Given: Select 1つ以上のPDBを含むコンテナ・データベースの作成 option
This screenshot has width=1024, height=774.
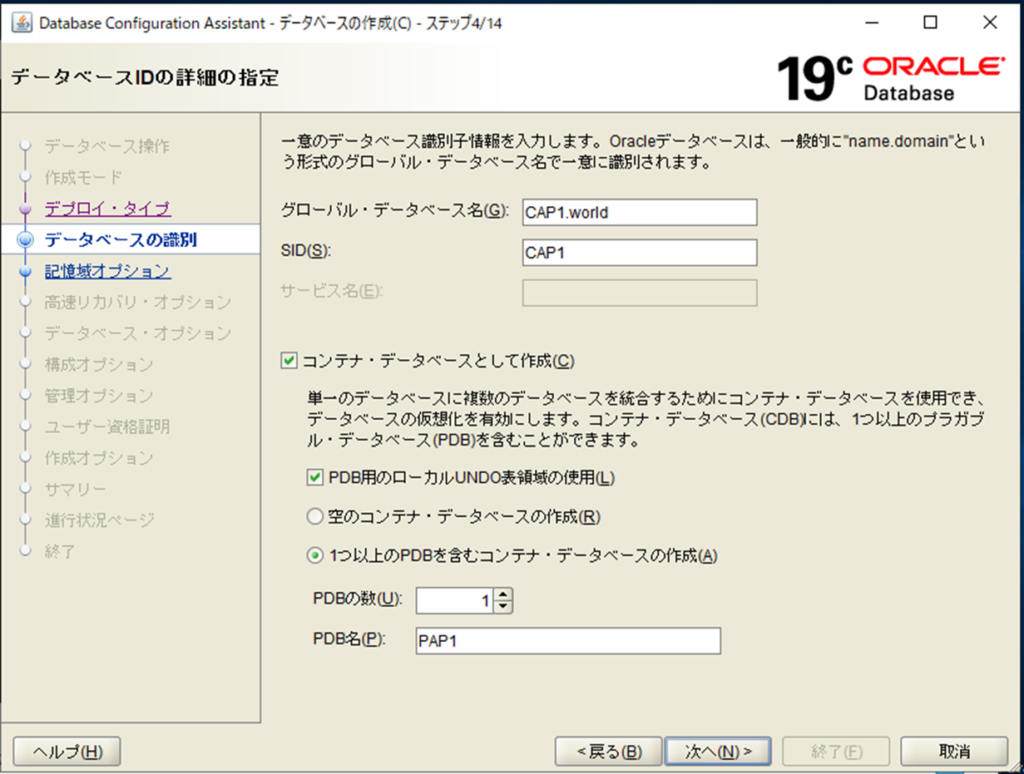Looking at the screenshot, I should (316, 556).
